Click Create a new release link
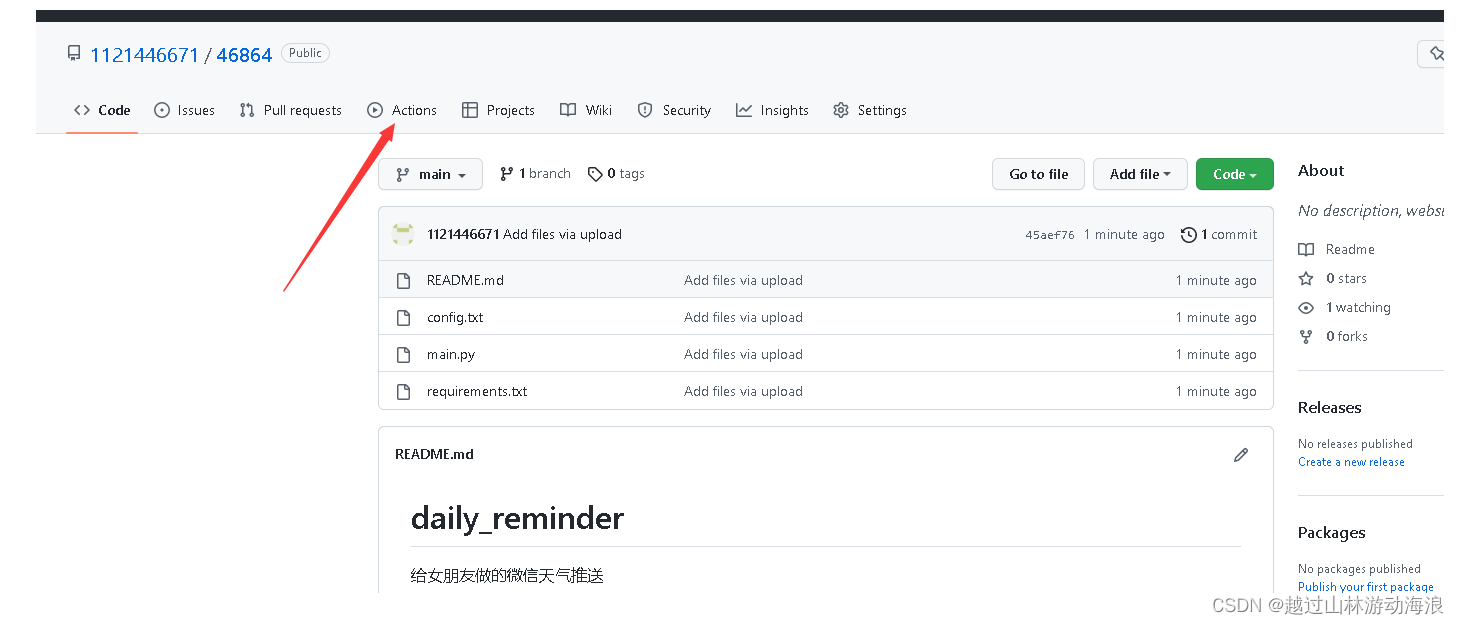The height and width of the screenshot is (624, 1459). click(1351, 462)
